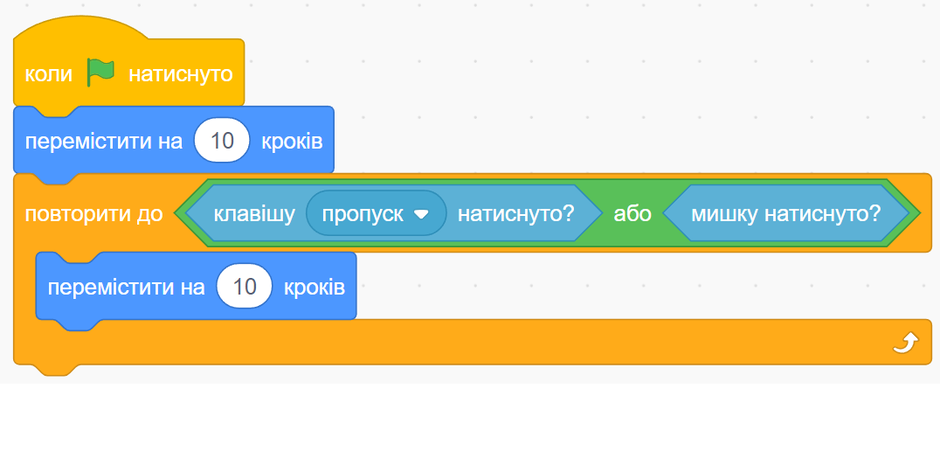Click the green flag icon in hat block
The width and height of the screenshot is (940, 458).
(100, 73)
